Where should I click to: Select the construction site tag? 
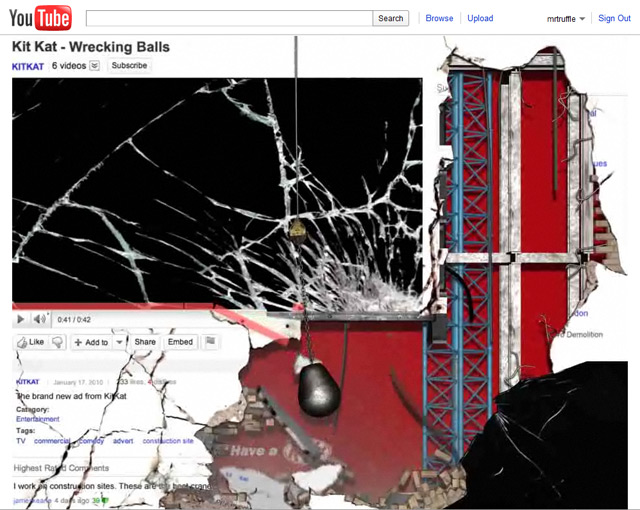[168, 441]
